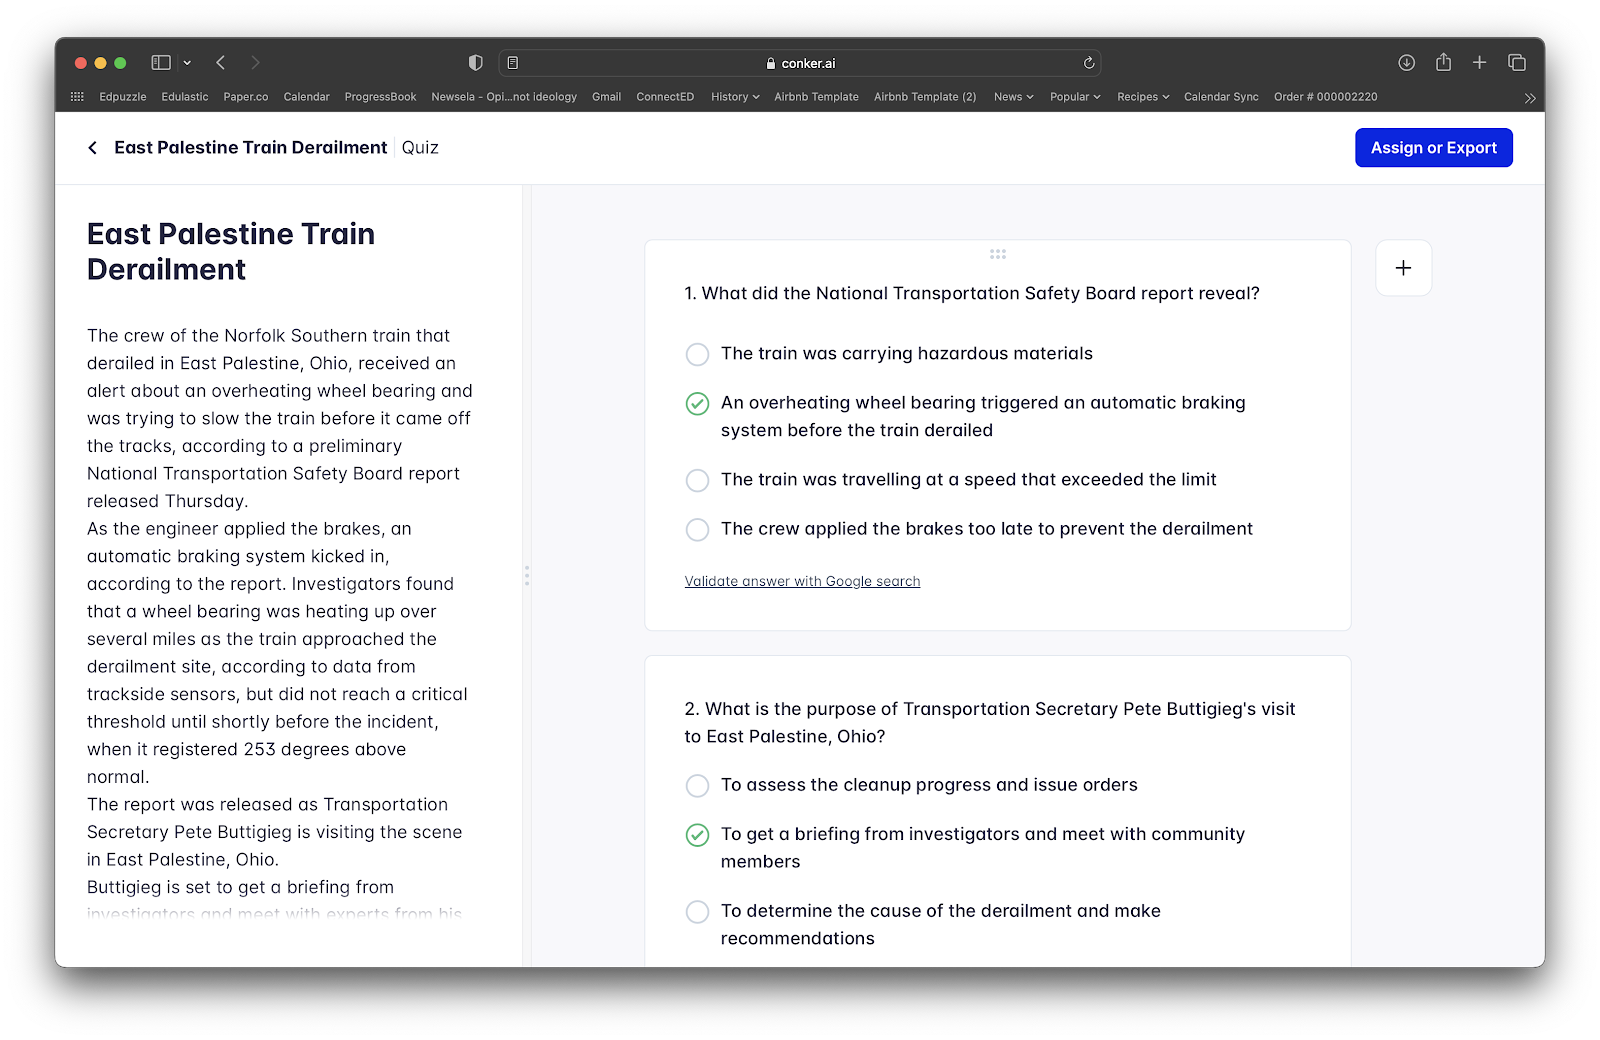Open ProgressBook bookmark
This screenshot has width=1600, height=1040.
click(380, 97)
